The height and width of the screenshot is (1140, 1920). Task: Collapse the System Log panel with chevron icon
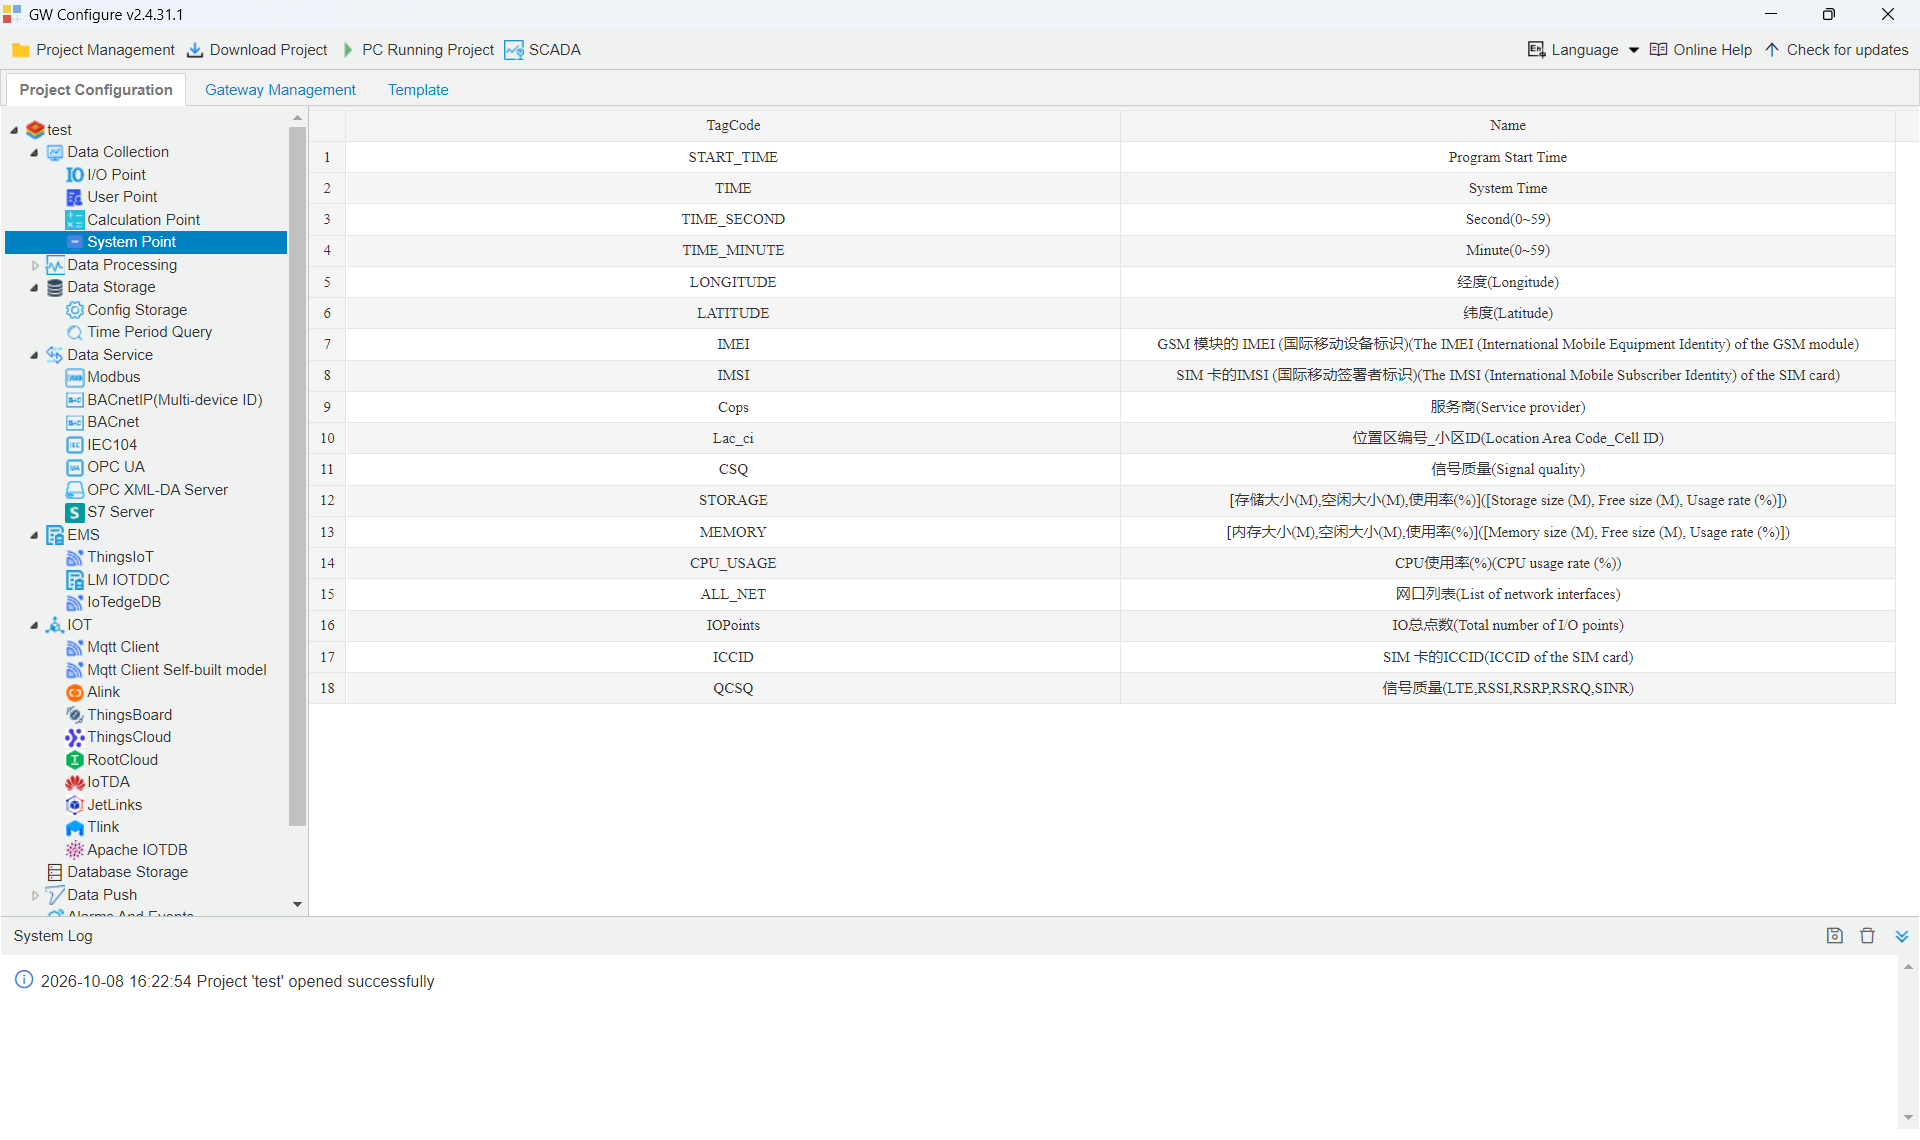click(x=1901, y=936)
